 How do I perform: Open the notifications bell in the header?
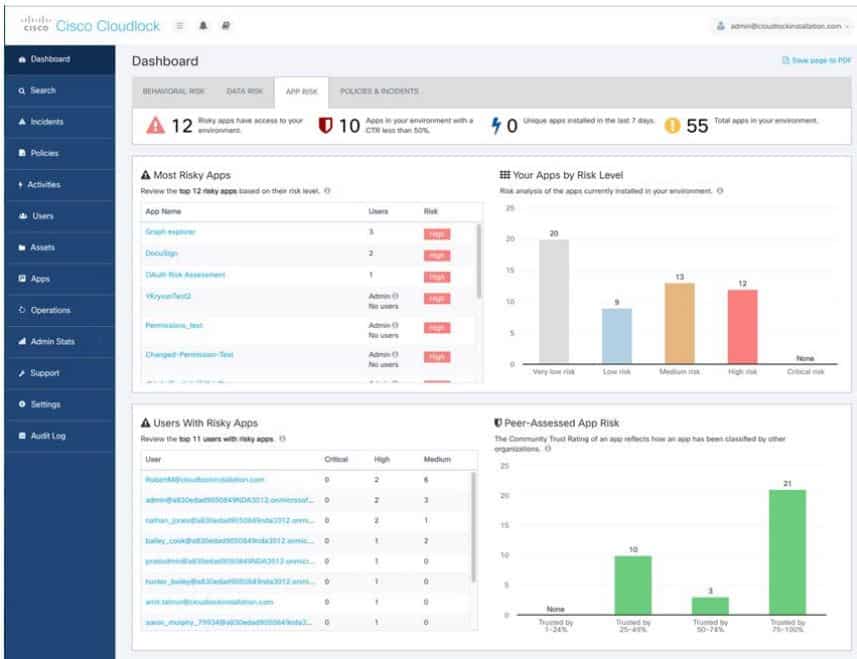pos(203,26)
